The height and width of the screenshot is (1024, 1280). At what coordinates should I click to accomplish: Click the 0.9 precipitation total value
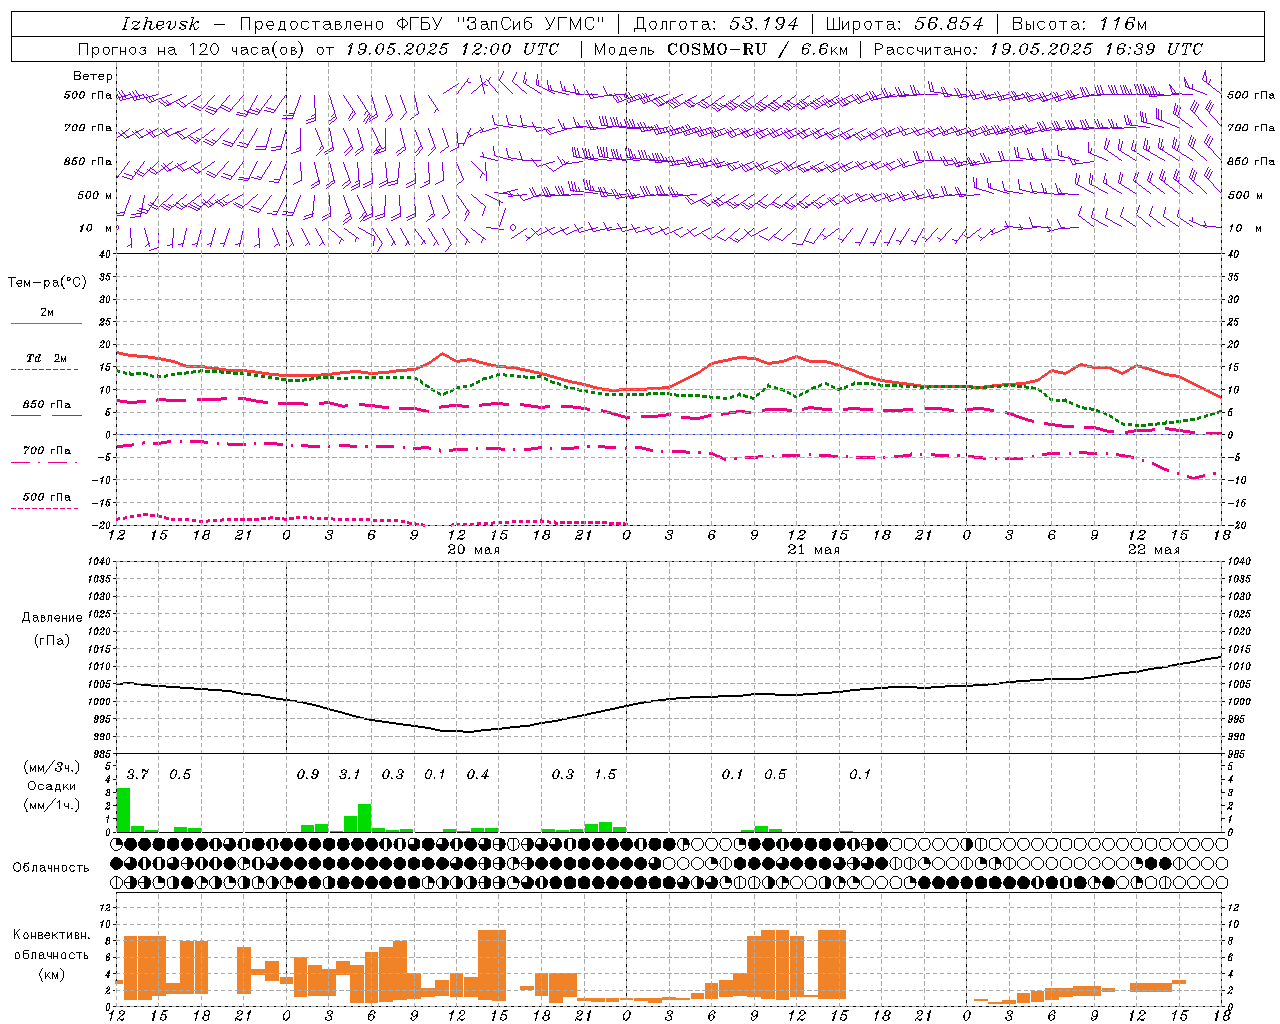click(308, 775)
